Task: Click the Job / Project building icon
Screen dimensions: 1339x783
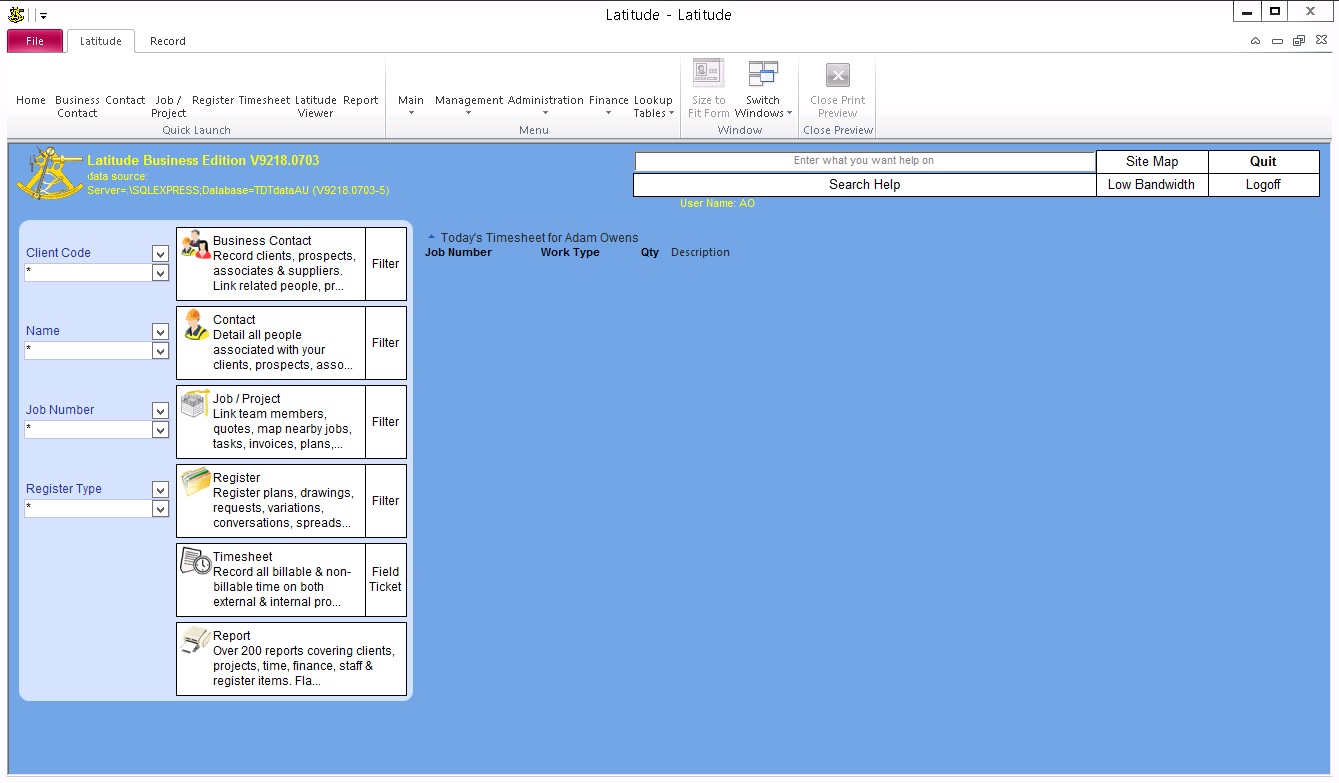Action: pyautogui.click(x=195, y=404)
